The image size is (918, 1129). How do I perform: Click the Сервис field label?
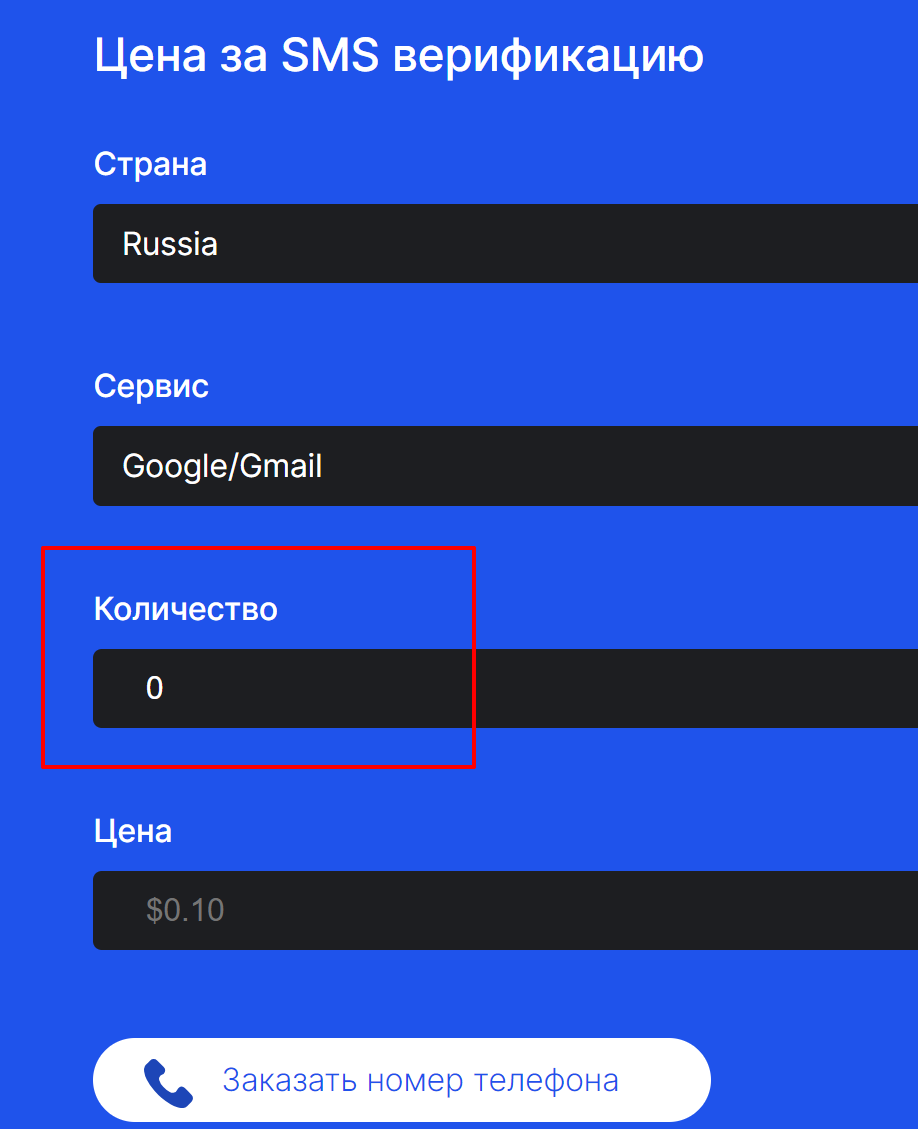click(151, 386)
